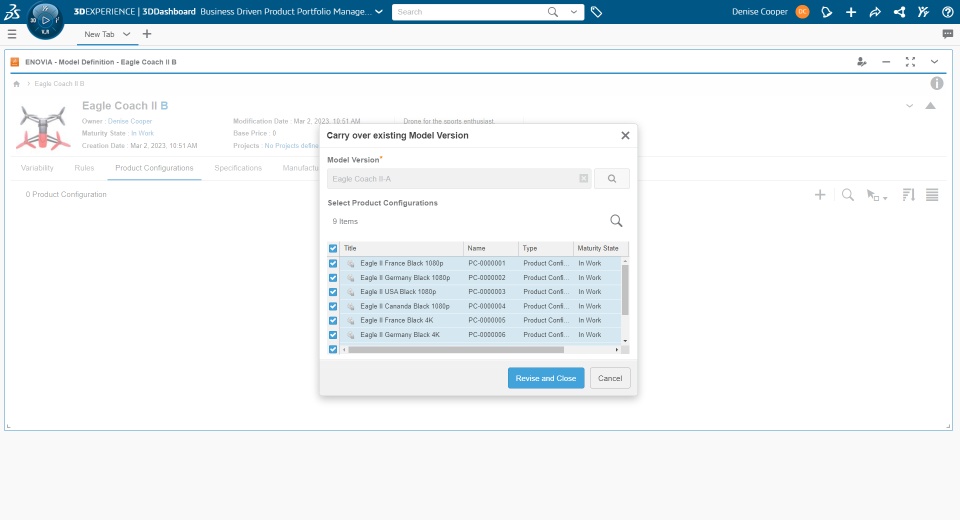Click the 3DS logo icon

pyautogui.click(x=12, y=12)
